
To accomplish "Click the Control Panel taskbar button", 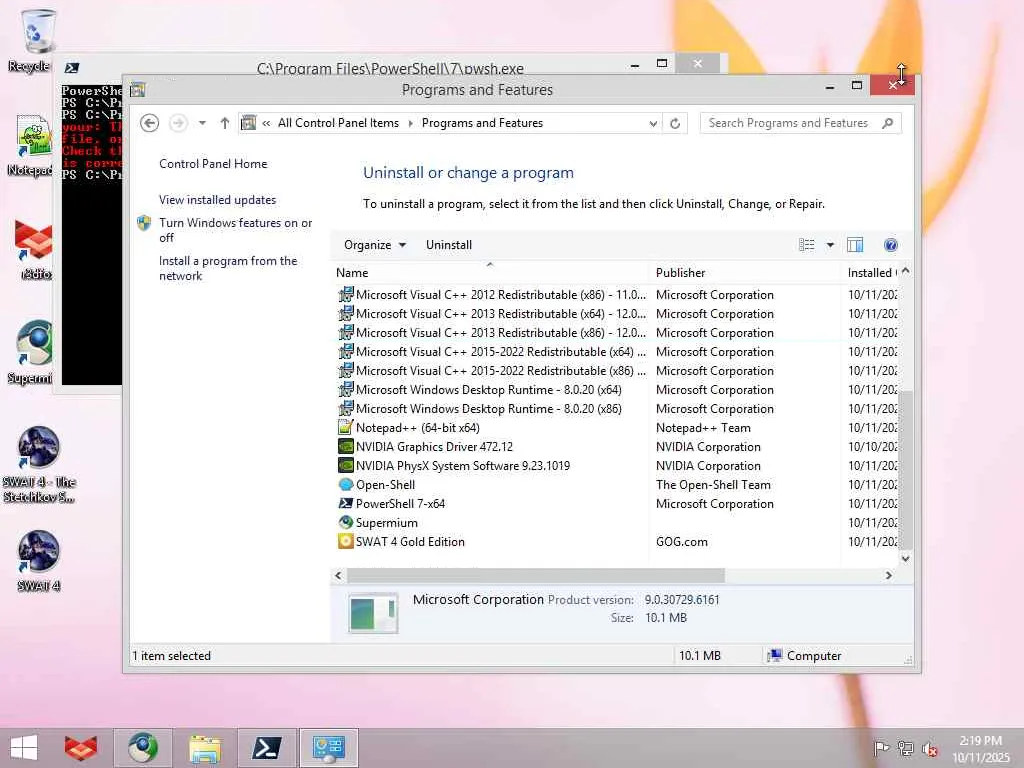I will (x=328, y=748).
